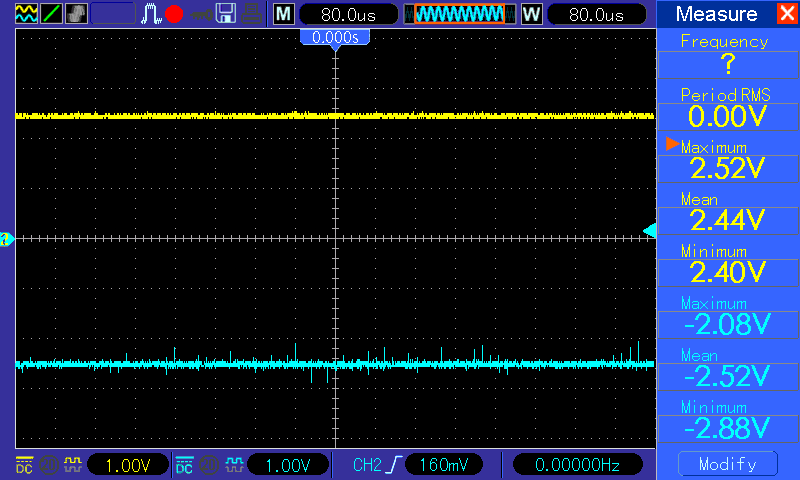Click the CH1 1.00V volts/div value

coord(128,465)
